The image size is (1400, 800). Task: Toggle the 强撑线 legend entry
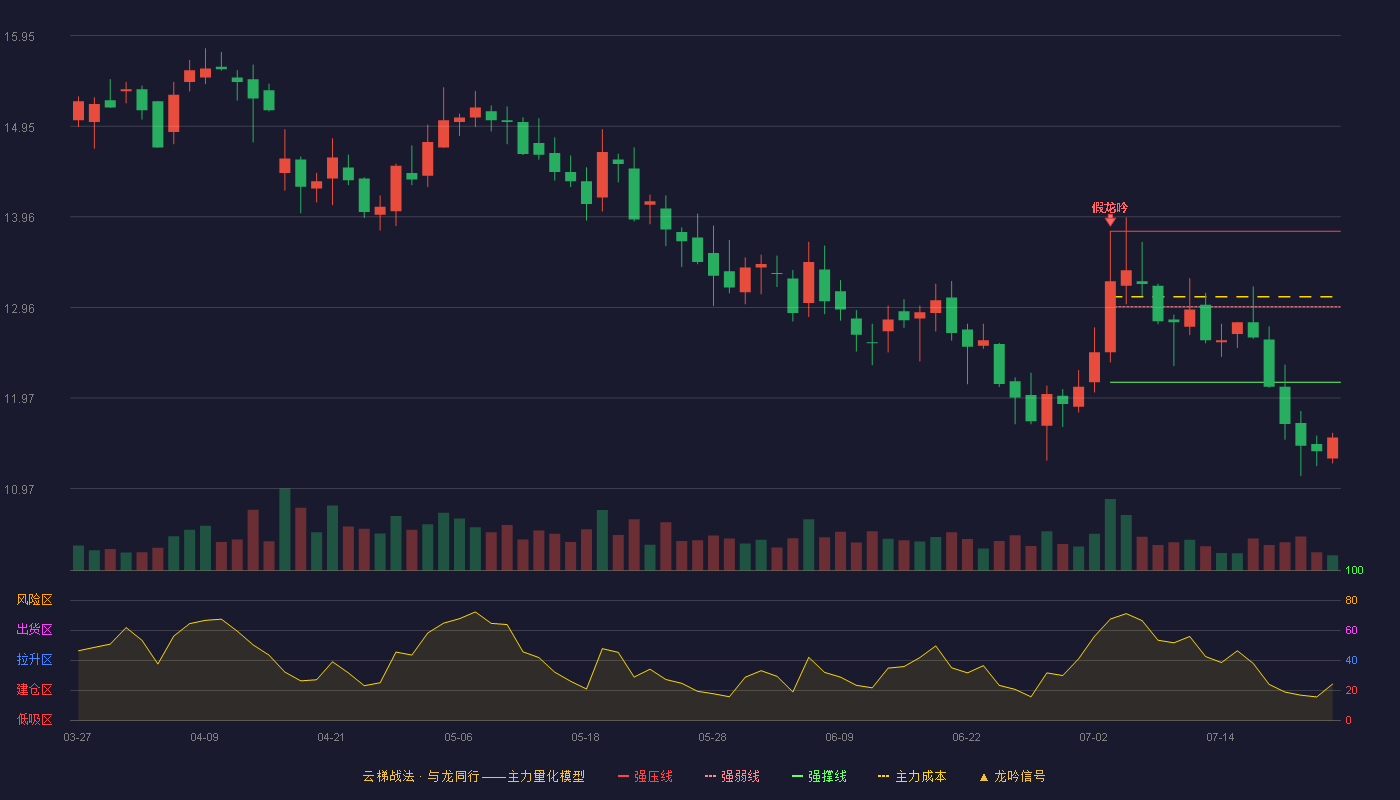pyautogui.click(x=819, y=776)
